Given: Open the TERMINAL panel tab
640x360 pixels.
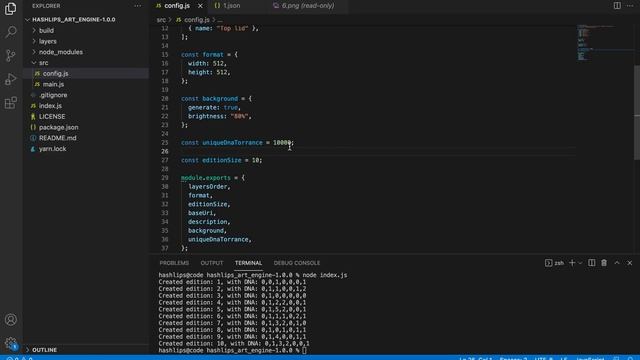Looking at the screenshot, I should click(x=248, y=263).
